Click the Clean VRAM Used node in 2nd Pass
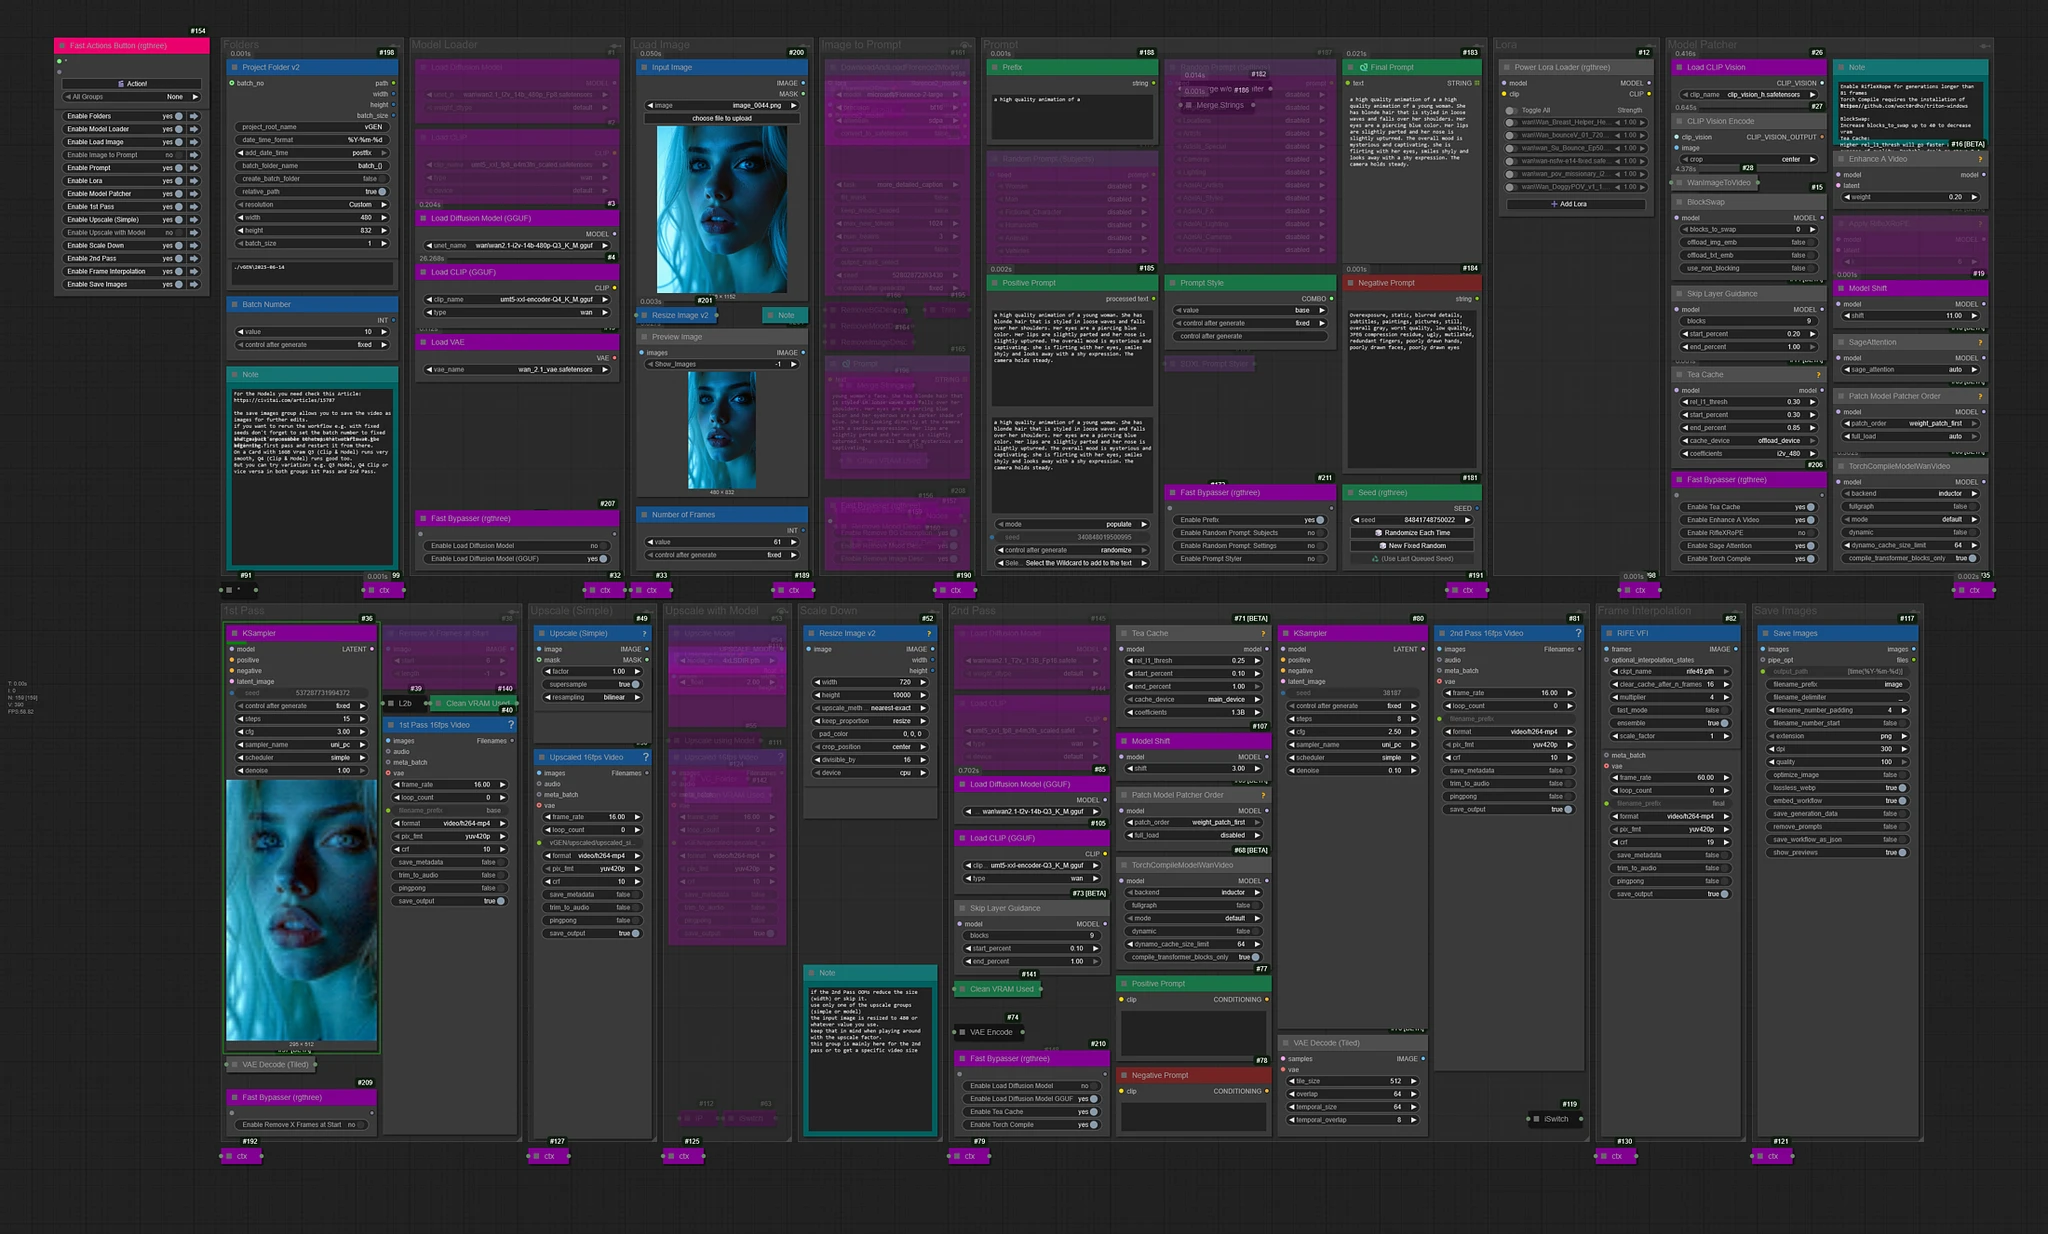This screenshot has height=1234, width=2048. pos(999,989)
